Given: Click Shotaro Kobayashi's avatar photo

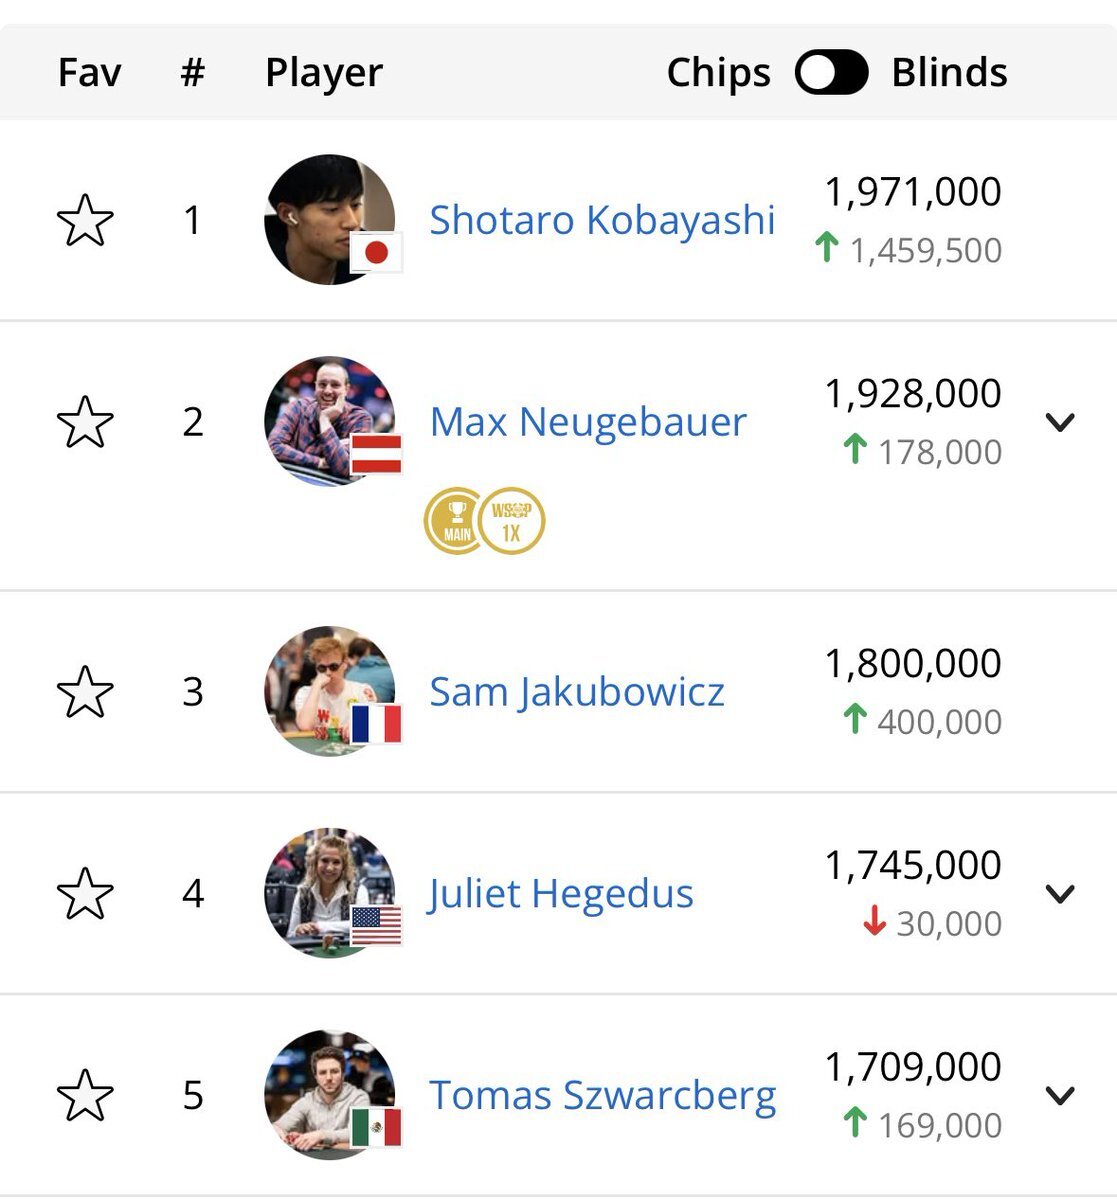Looking at the screenshot, I should pos(329,219).
